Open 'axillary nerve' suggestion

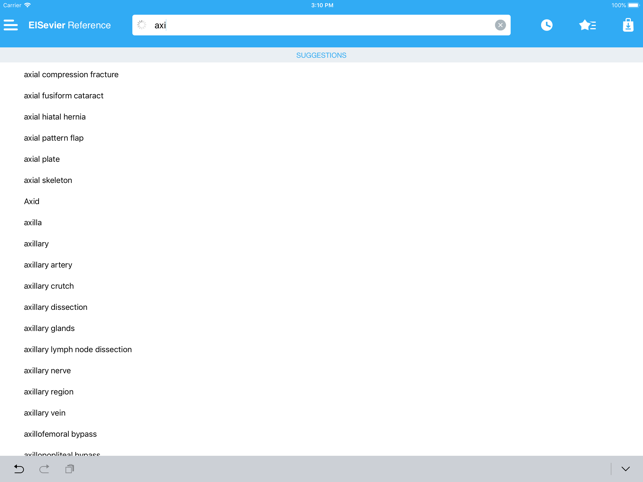[47, 371]
